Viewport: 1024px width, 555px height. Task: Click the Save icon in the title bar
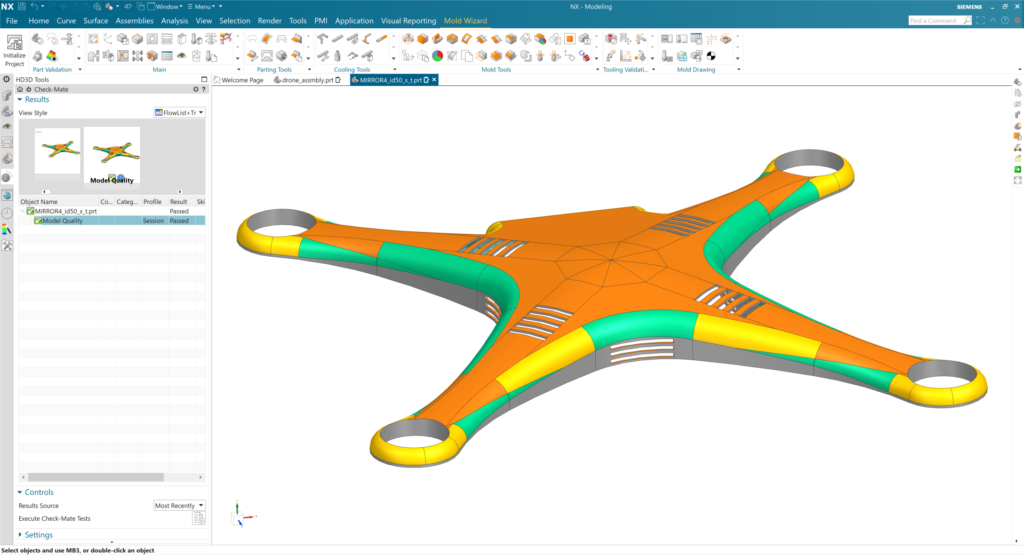(x=22, y=7)
